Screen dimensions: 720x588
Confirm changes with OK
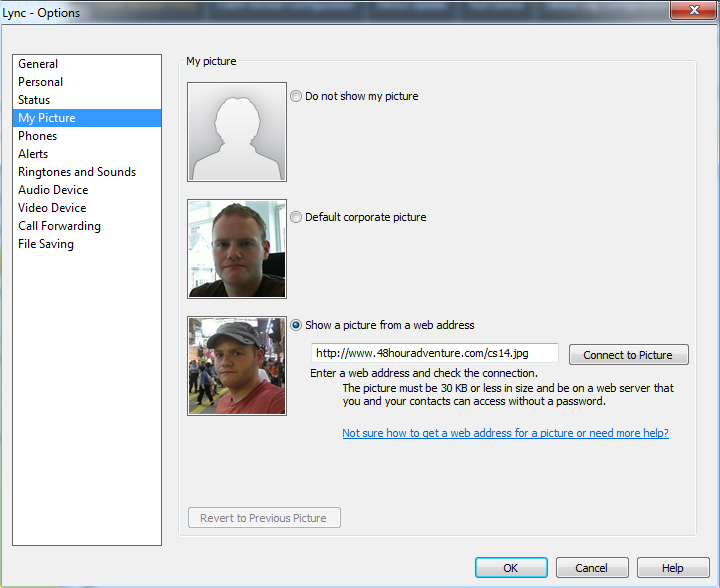pos(511,568)
